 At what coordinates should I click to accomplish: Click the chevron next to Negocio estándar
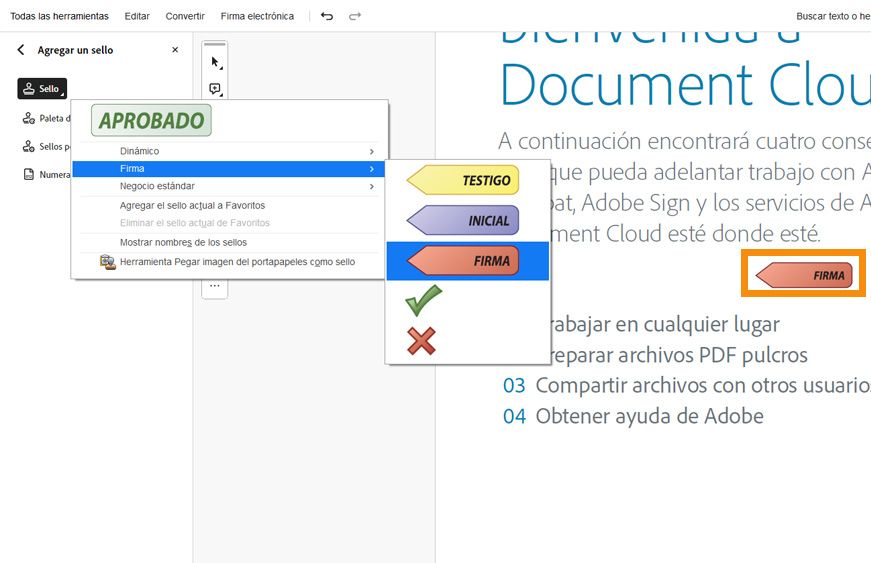372,187
